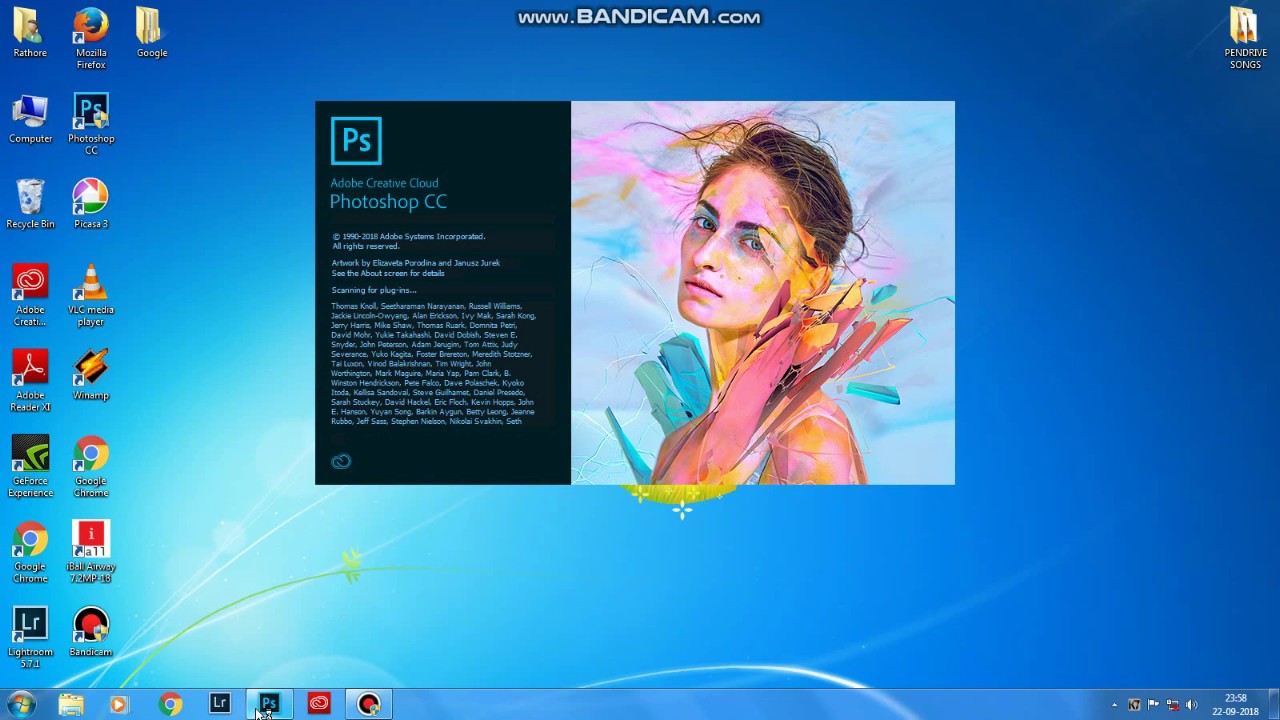Open File Explorer from the taskbar
This screenshot has width=1280, height=720.
click(71, 704)
